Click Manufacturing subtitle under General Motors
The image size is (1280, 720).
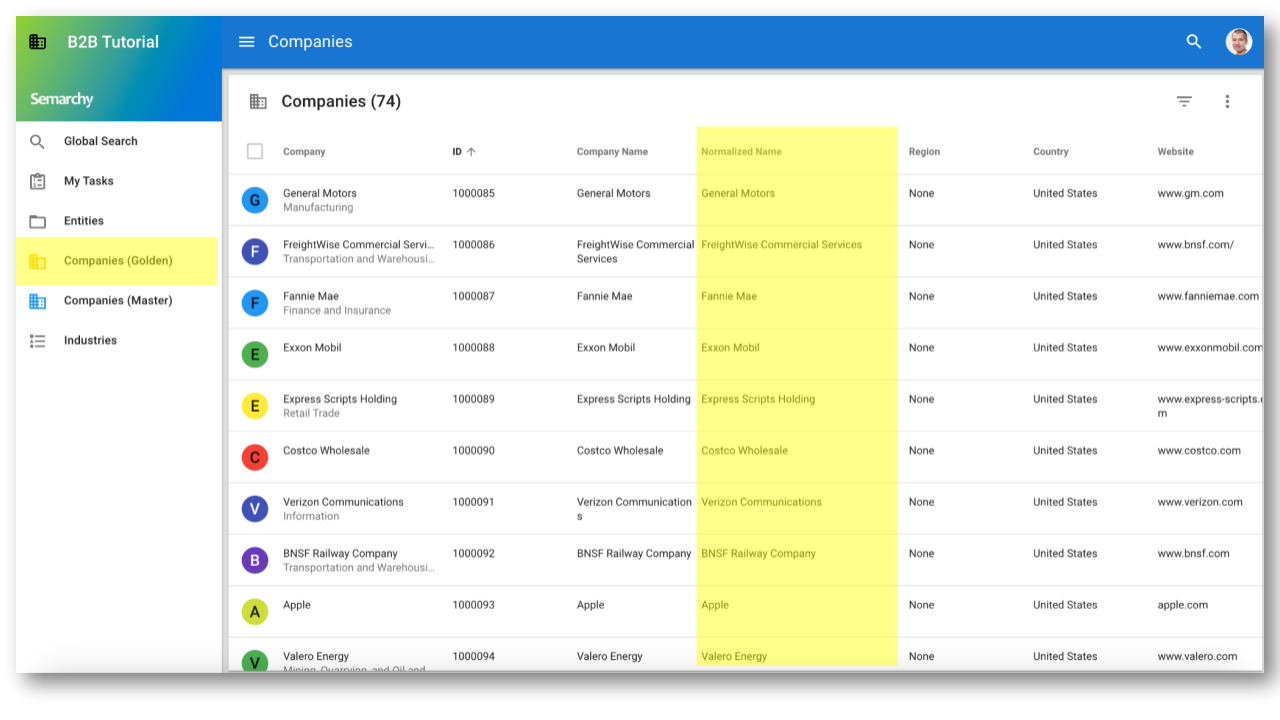click(318, 208)
